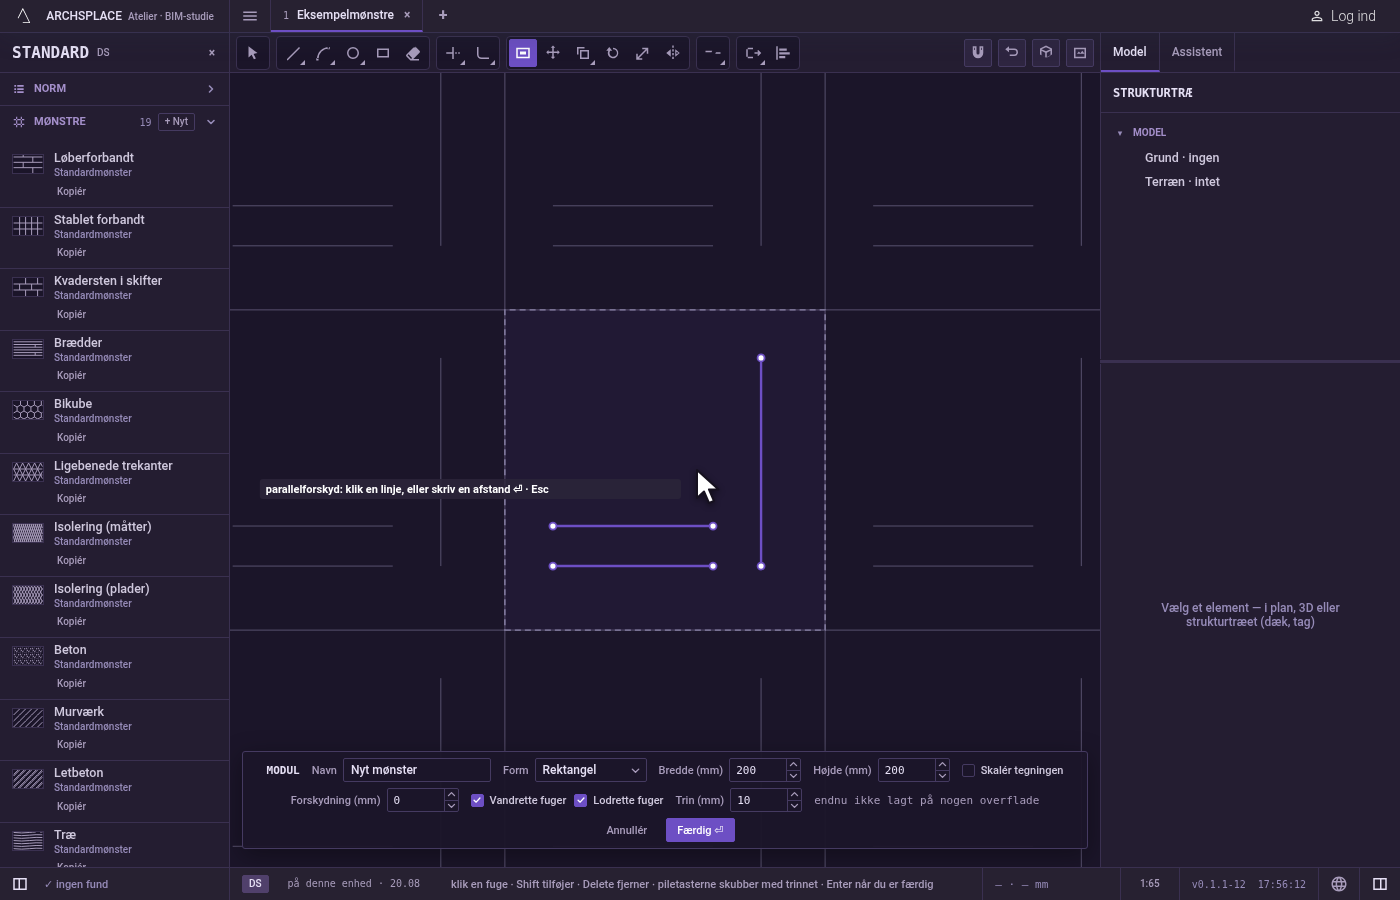Screen dimensions: 1400x900
Task: Collapse the MODEL tree node
Action: click(1120, 133)
